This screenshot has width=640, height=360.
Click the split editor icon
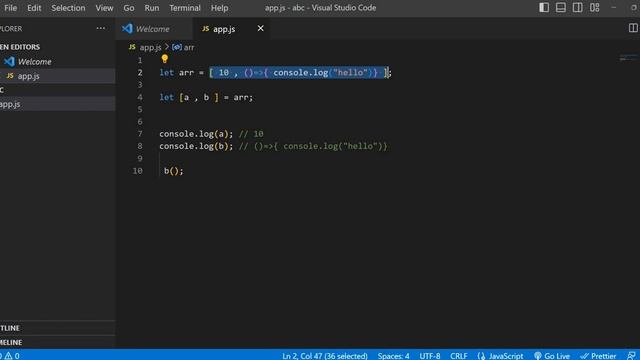[x=633, y=28]
